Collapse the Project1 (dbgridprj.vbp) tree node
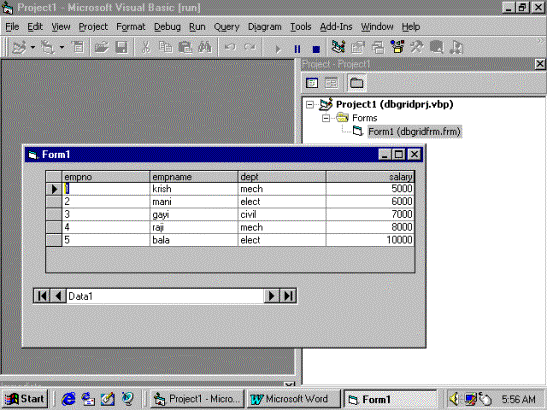Image resolution: width=547 pixels, height=410 pixels. click(310, 104)
